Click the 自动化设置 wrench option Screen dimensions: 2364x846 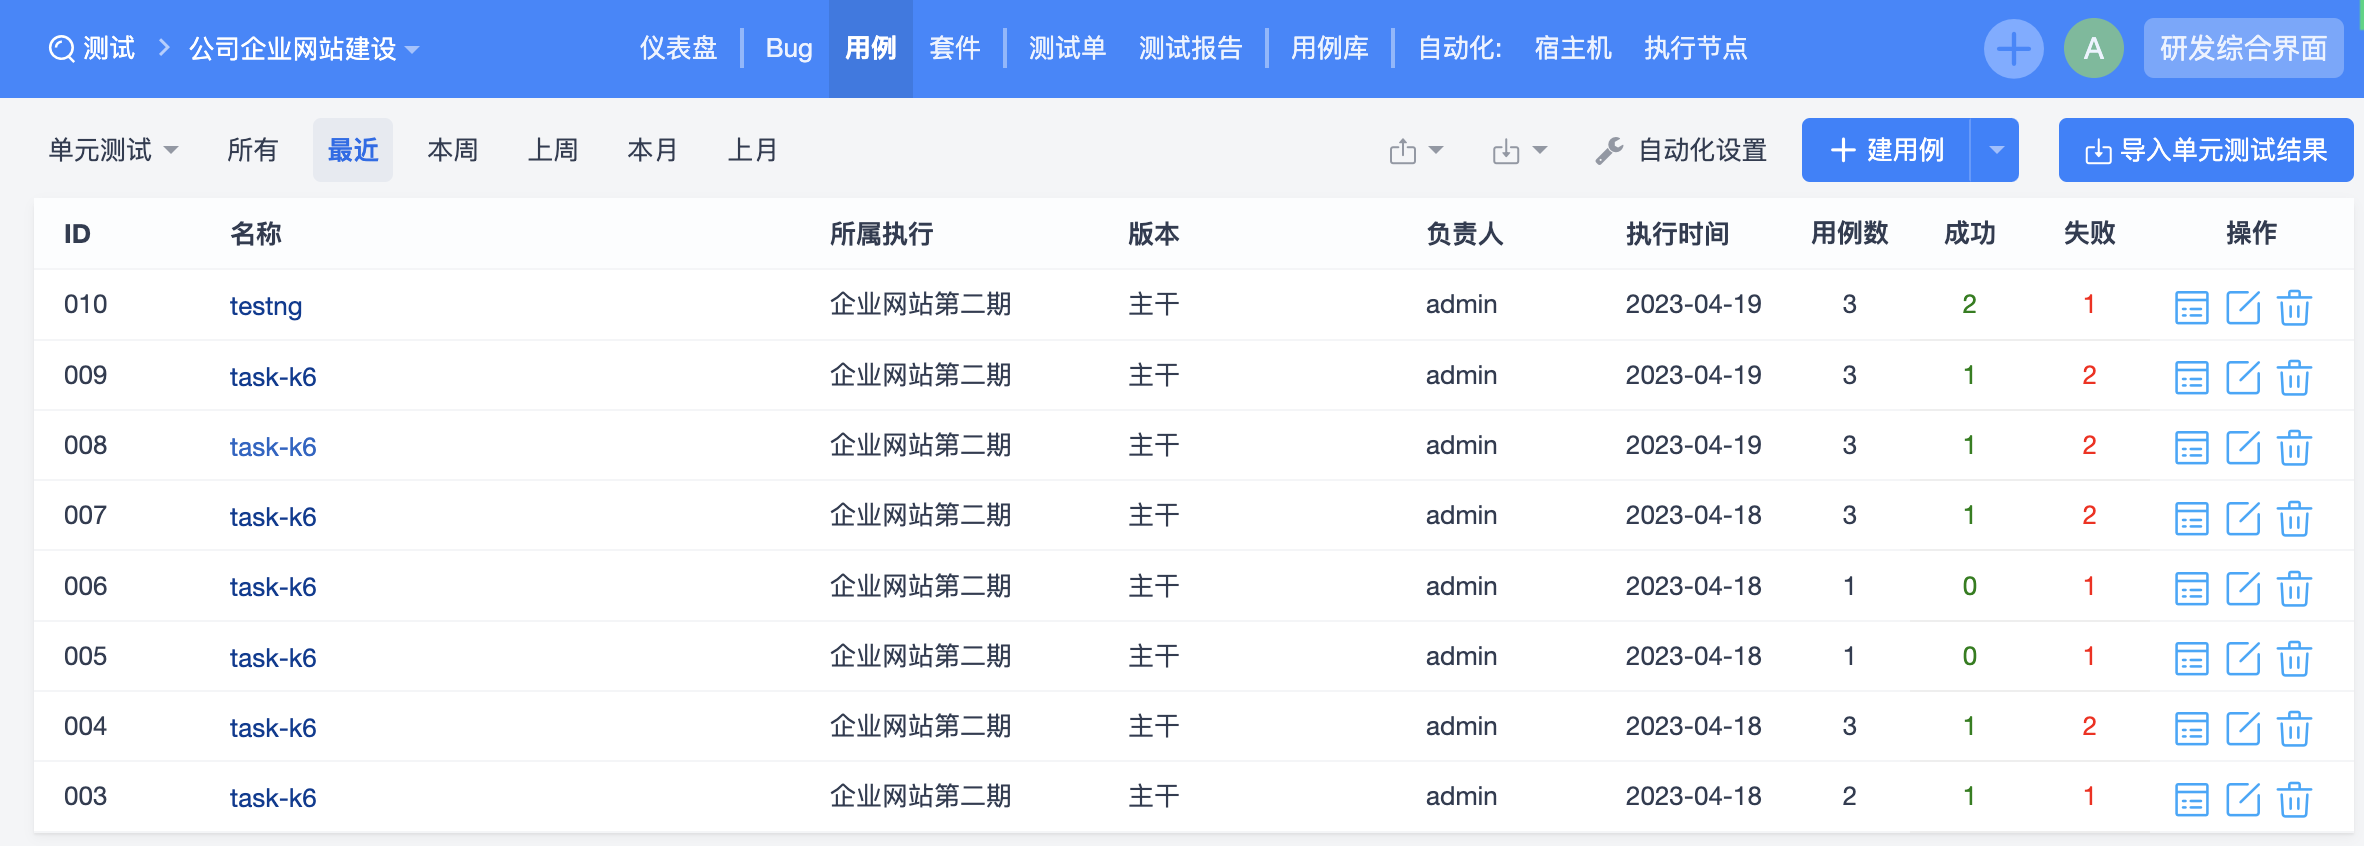(1681, 150)
